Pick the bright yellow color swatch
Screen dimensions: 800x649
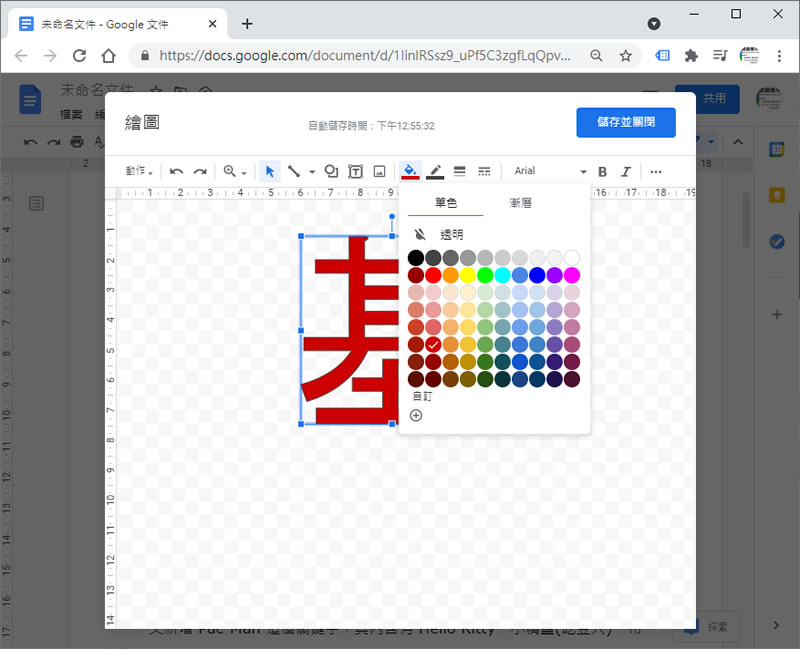468,275
